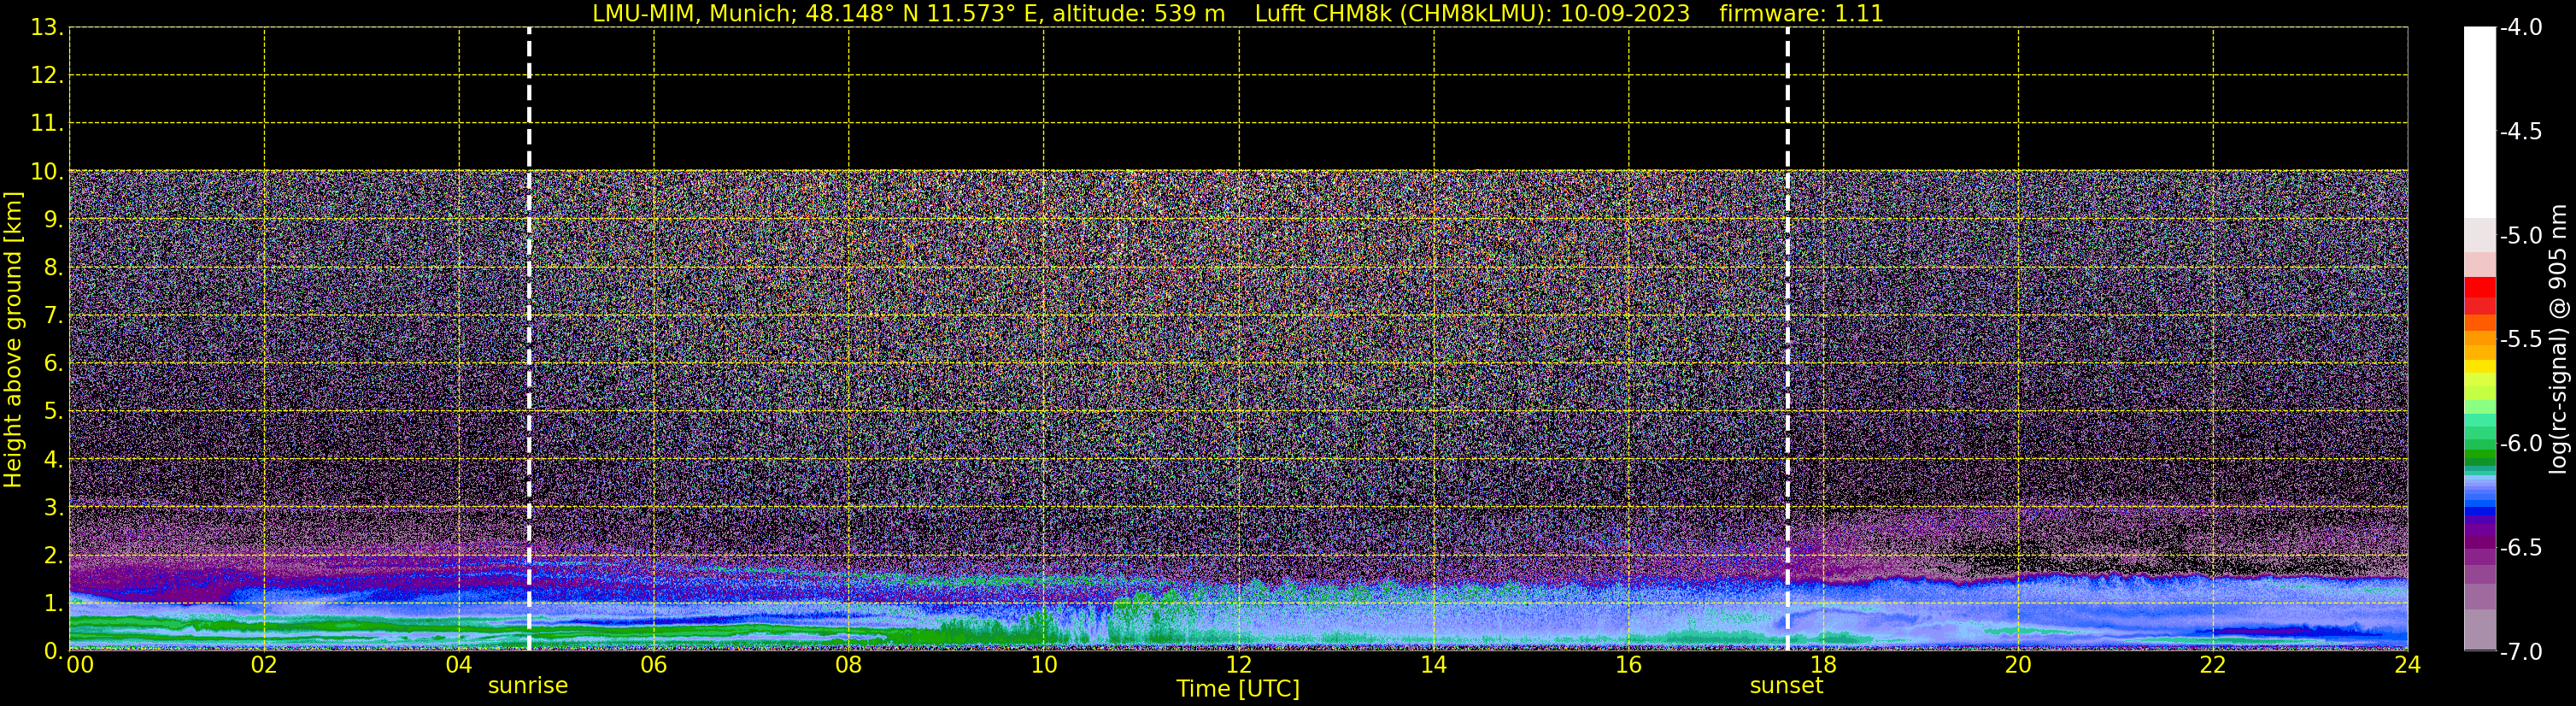Viewport: 2576px width, 706px height.
Task: Click the '2.' height axis tick label
Action: point(54,555)
